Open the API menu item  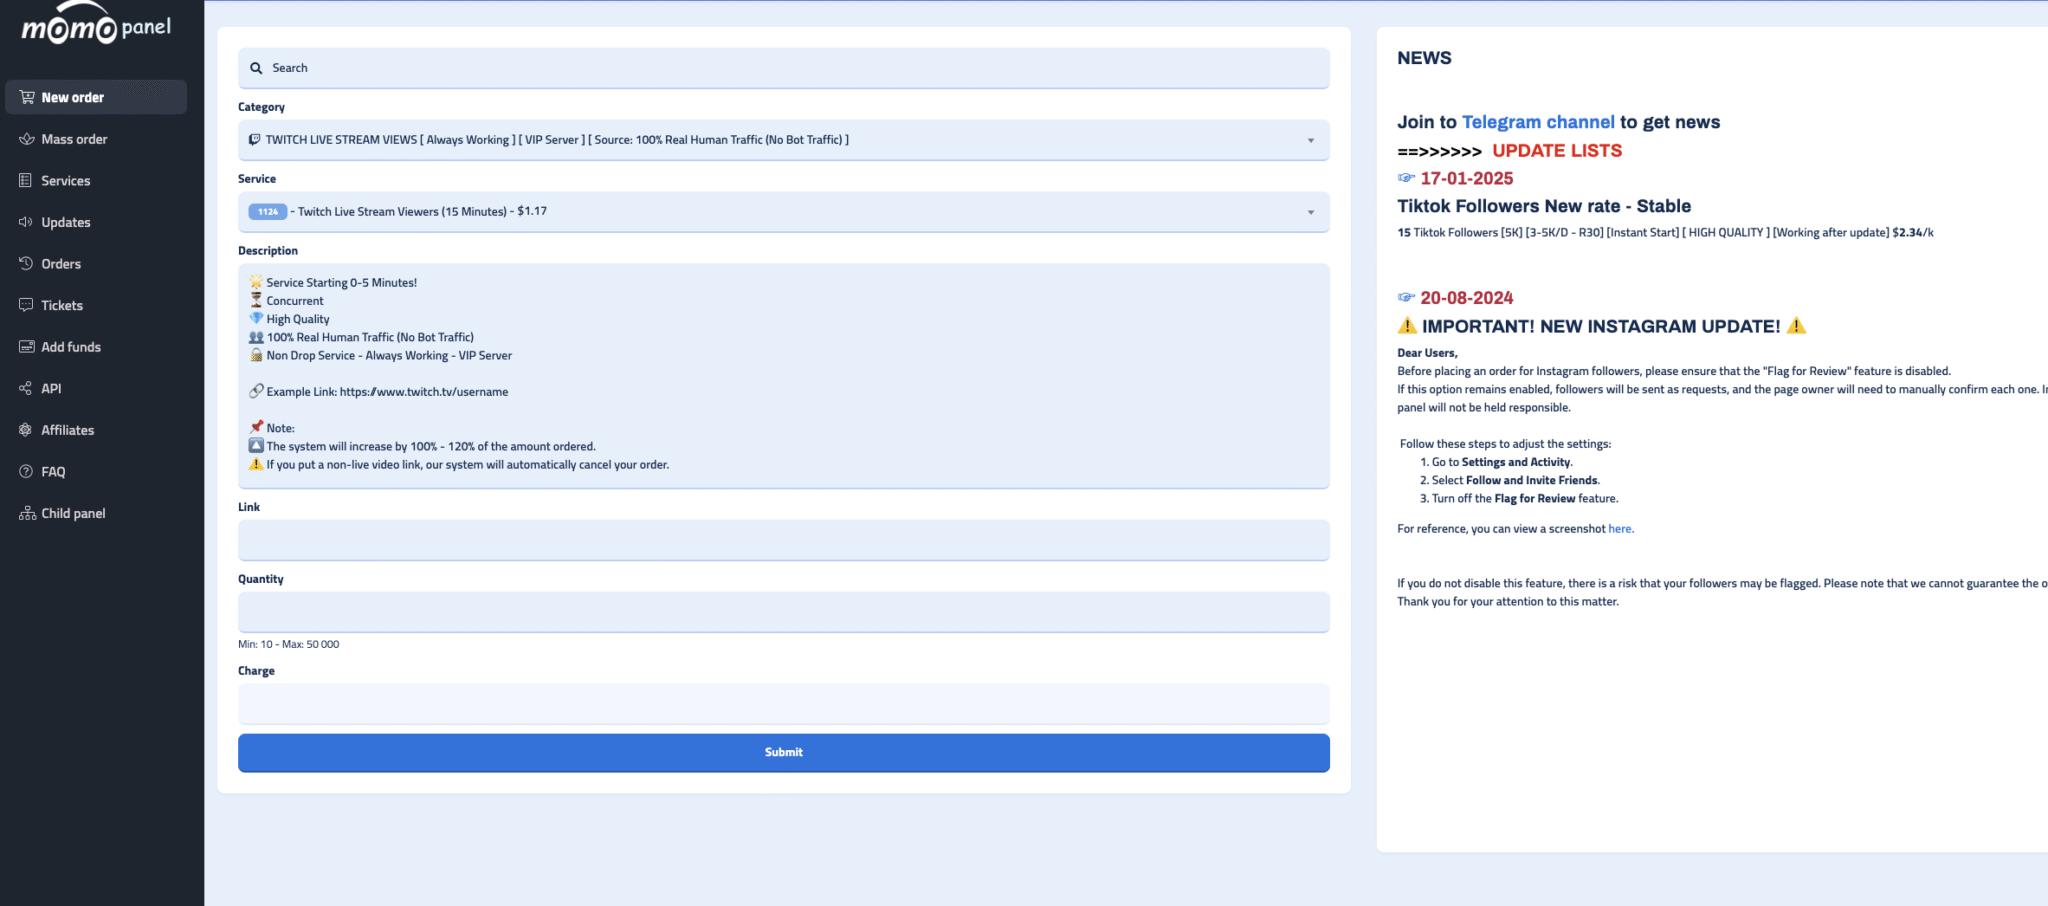[51, 389]
